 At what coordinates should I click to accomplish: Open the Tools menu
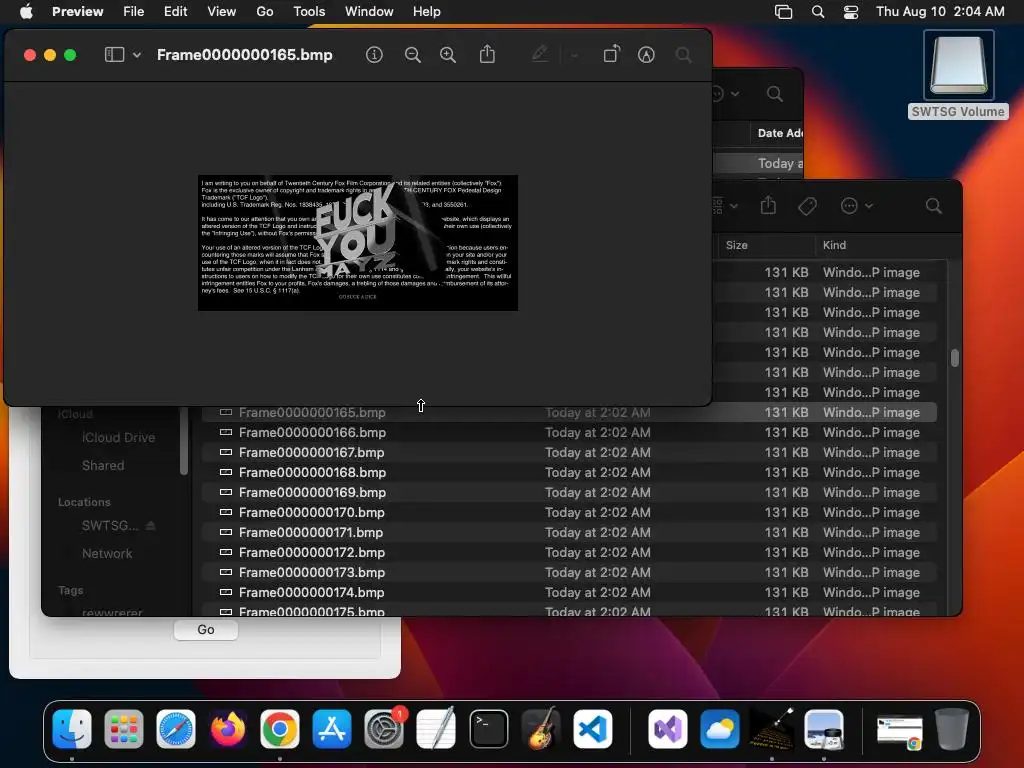(309, 11)
